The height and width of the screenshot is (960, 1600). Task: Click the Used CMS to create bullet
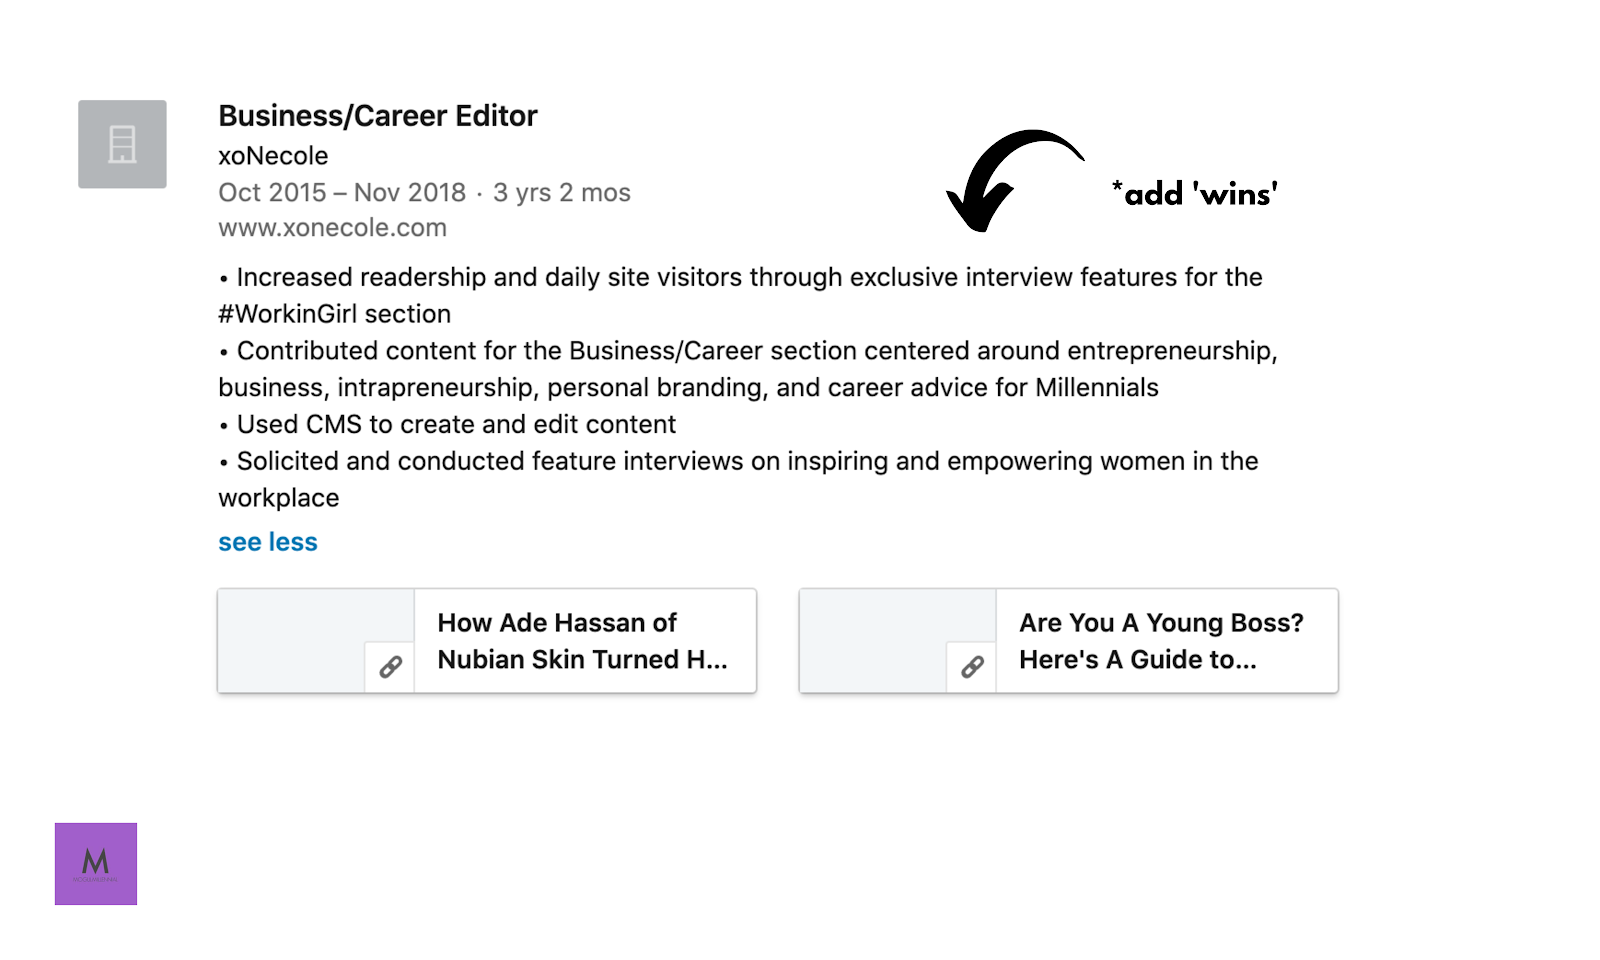tap(447, 424)
